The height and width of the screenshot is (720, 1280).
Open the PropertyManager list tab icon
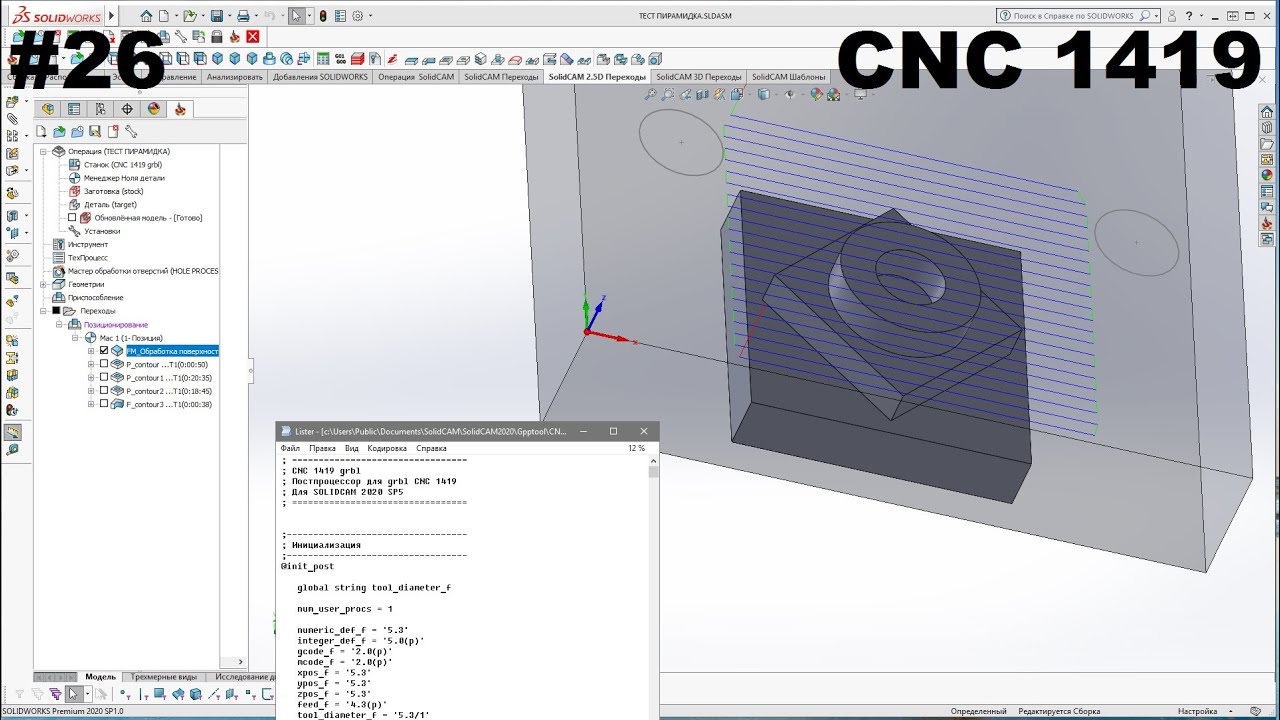click(x=74, y=109)
